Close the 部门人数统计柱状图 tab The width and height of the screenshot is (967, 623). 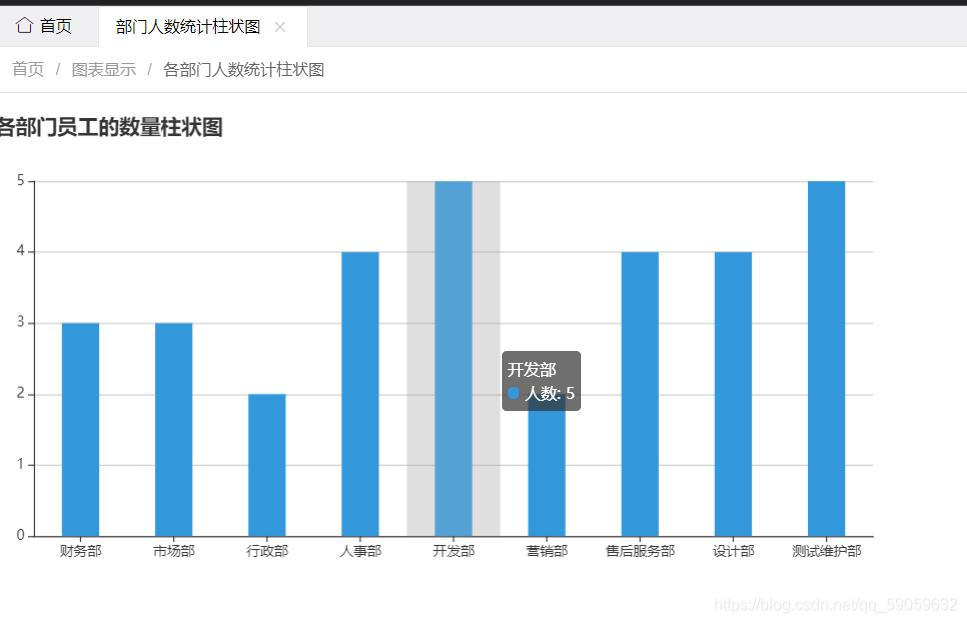280,27
